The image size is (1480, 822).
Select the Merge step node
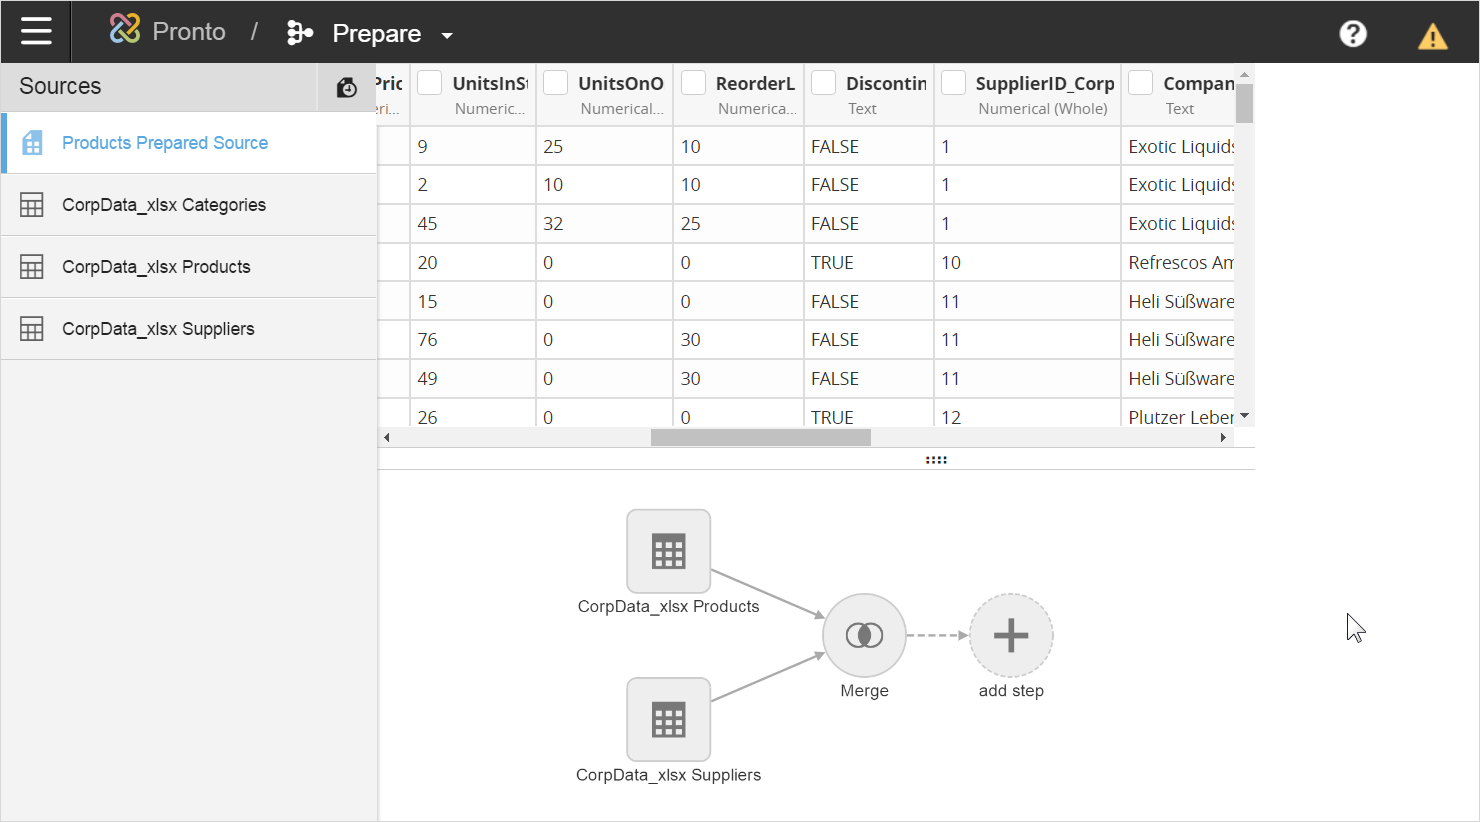[864, 635]
